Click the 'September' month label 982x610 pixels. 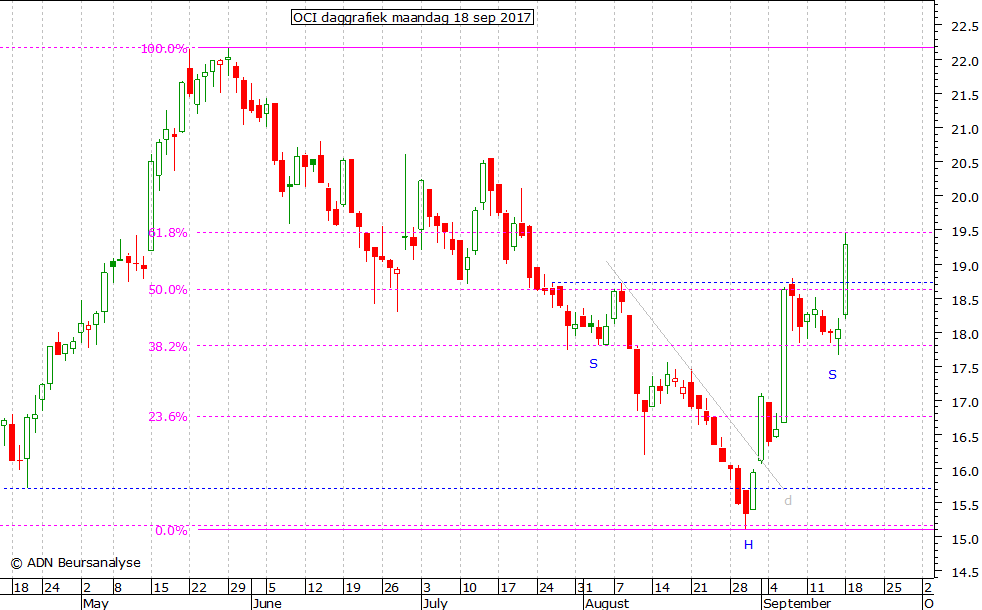click(797, 603)
